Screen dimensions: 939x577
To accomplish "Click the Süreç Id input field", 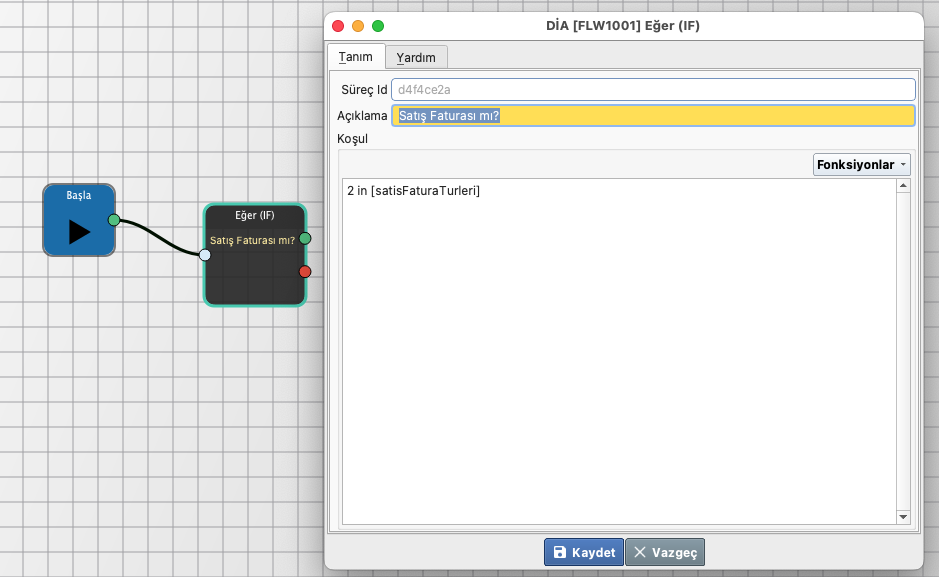I will tap(652, 90).
